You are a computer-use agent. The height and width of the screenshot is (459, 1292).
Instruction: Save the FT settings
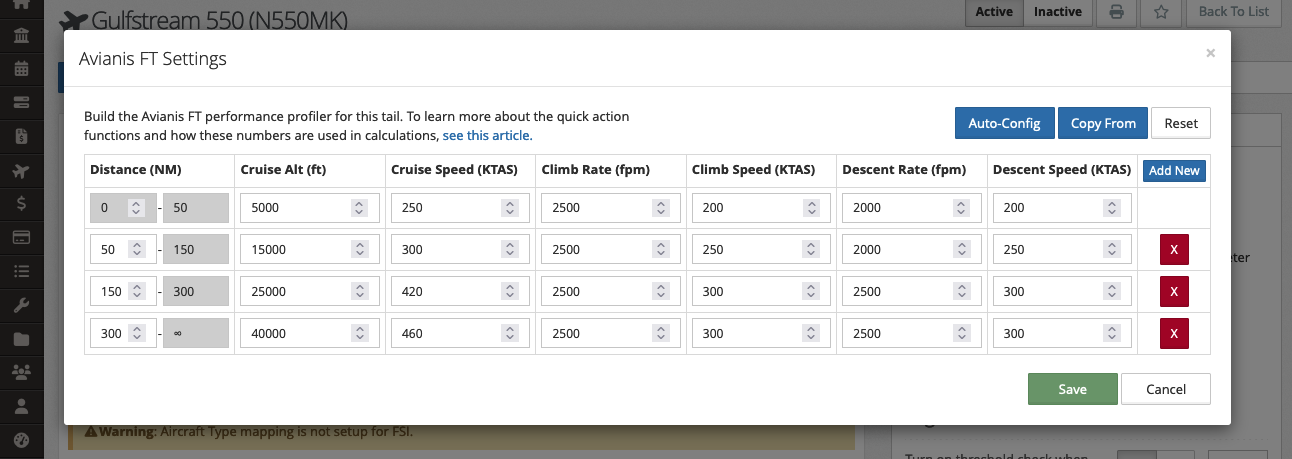pos(1072,389)
